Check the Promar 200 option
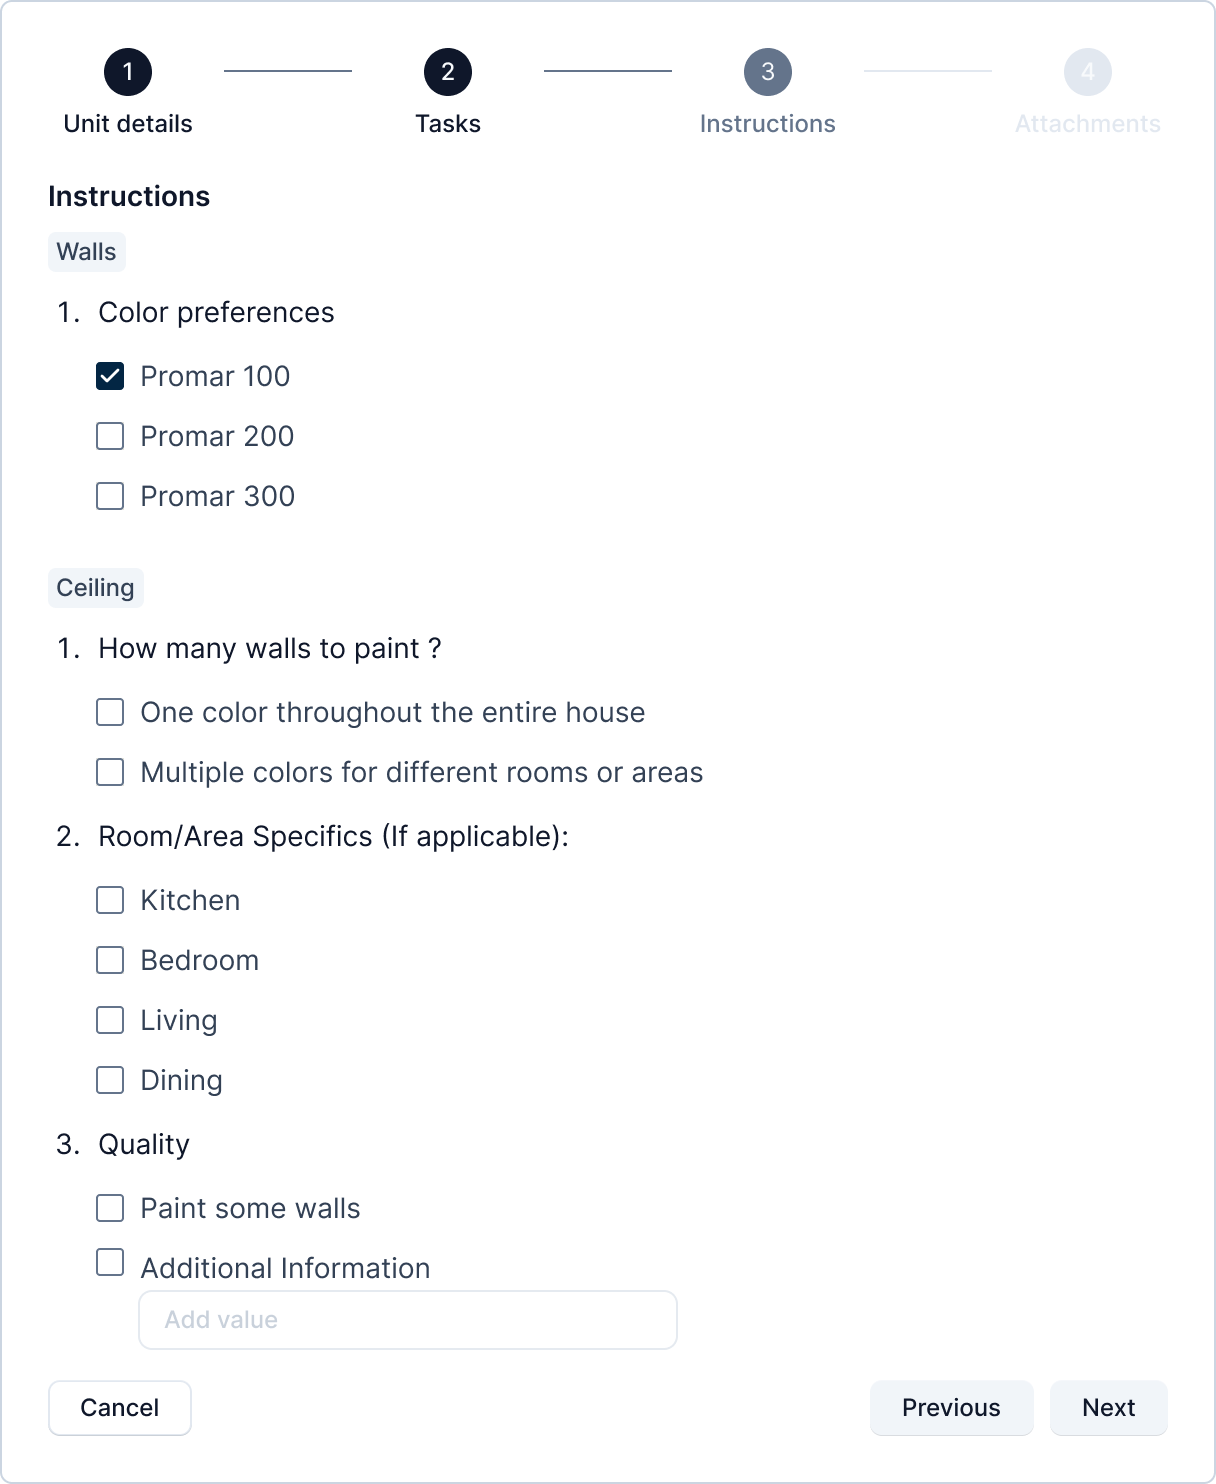Screen dimensions: 1216x1484 [x=110, y=436]
